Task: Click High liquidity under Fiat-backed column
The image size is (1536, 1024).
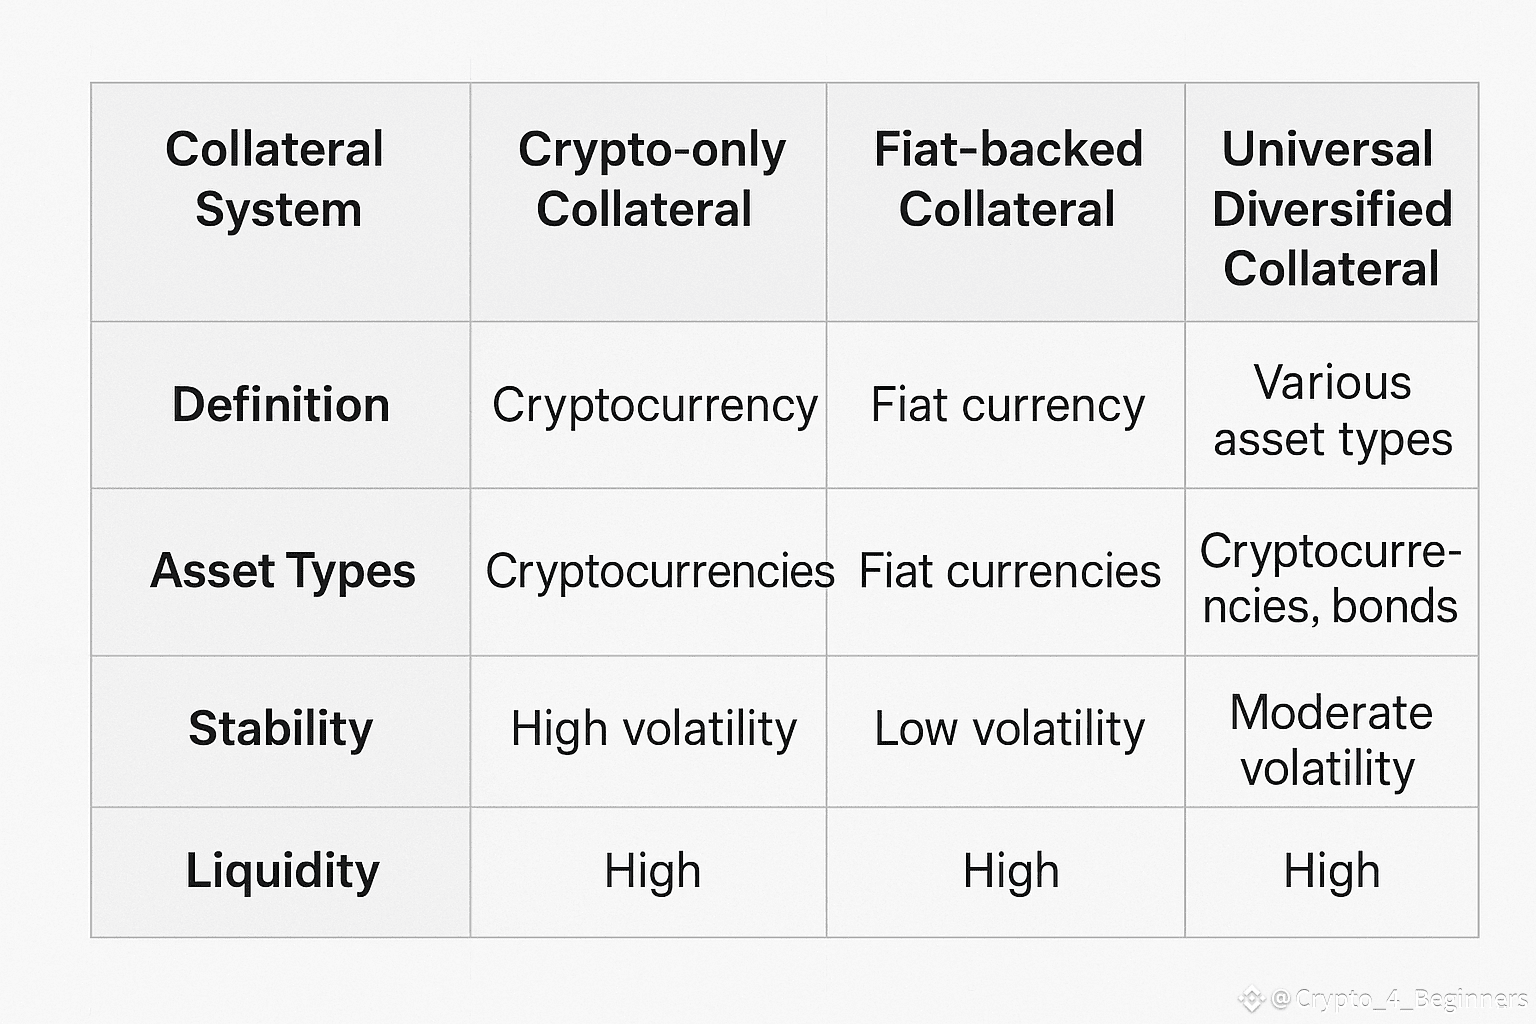Action: pos(1006,872)
